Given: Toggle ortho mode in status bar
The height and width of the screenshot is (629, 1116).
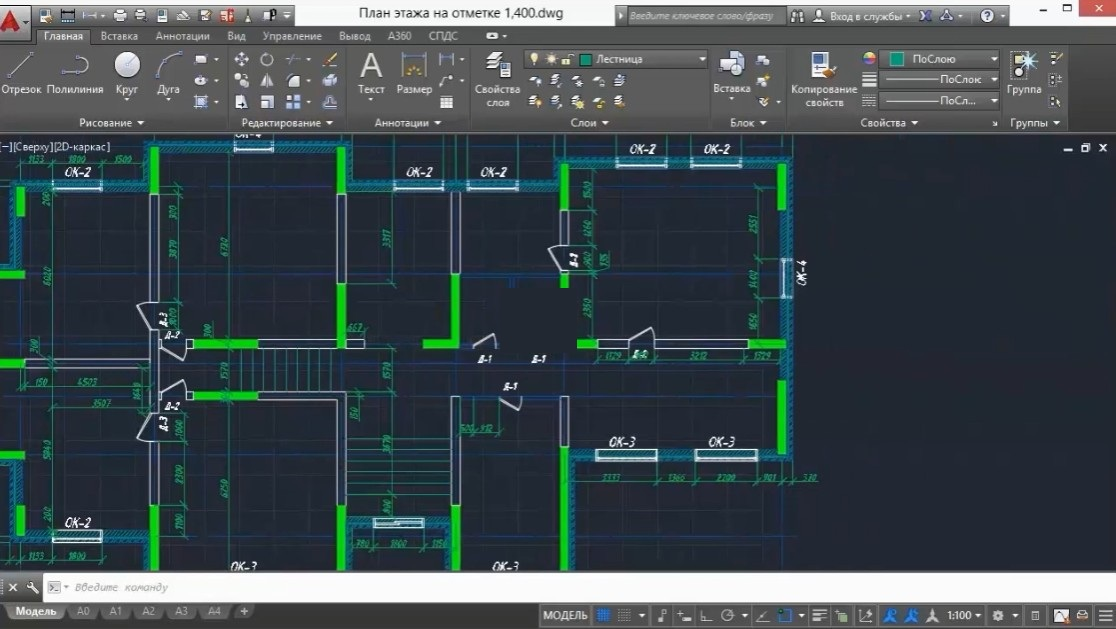Looking at the screenshot, I should [x=706, y=615].
